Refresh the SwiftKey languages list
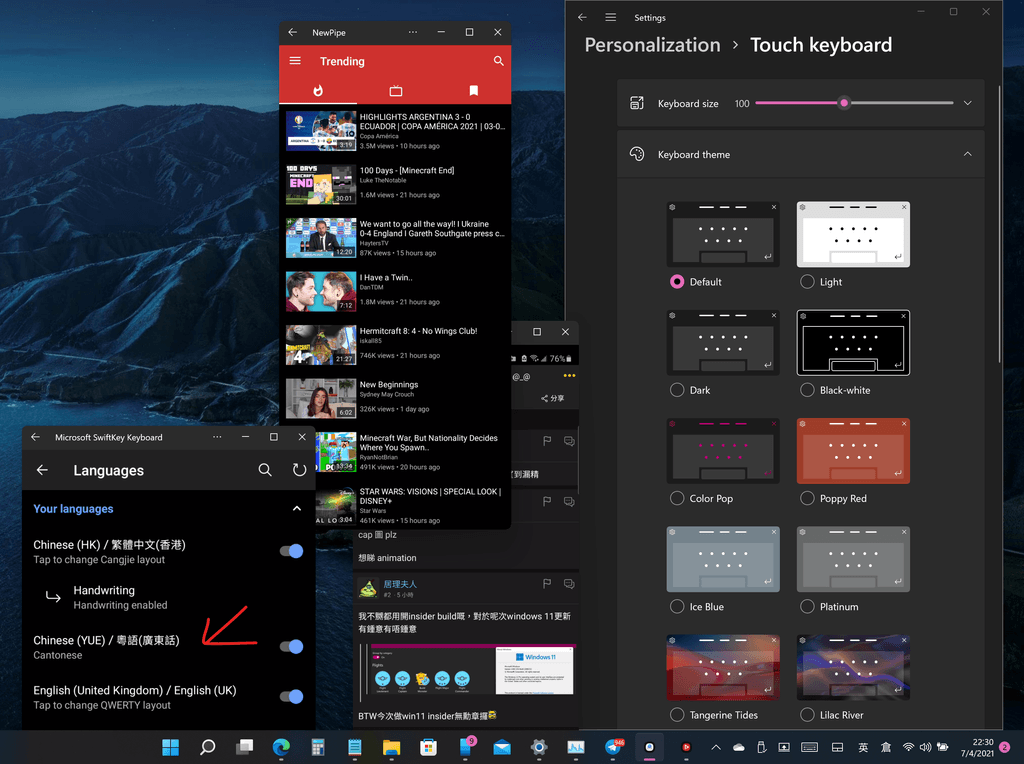The image size is (1024, 764). [299, 470]
